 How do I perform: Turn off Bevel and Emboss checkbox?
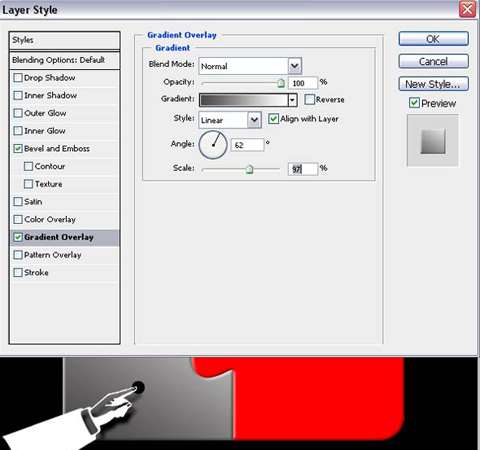pos(18,149)
